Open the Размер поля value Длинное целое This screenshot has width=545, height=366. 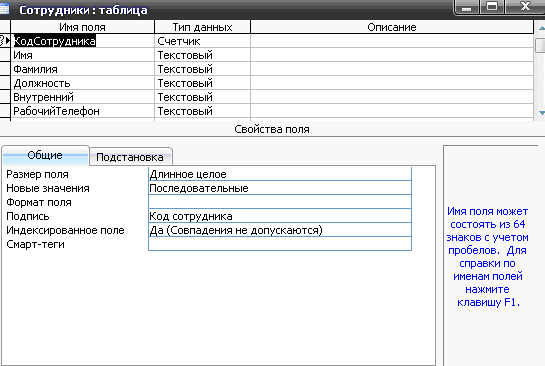point(280,174)
